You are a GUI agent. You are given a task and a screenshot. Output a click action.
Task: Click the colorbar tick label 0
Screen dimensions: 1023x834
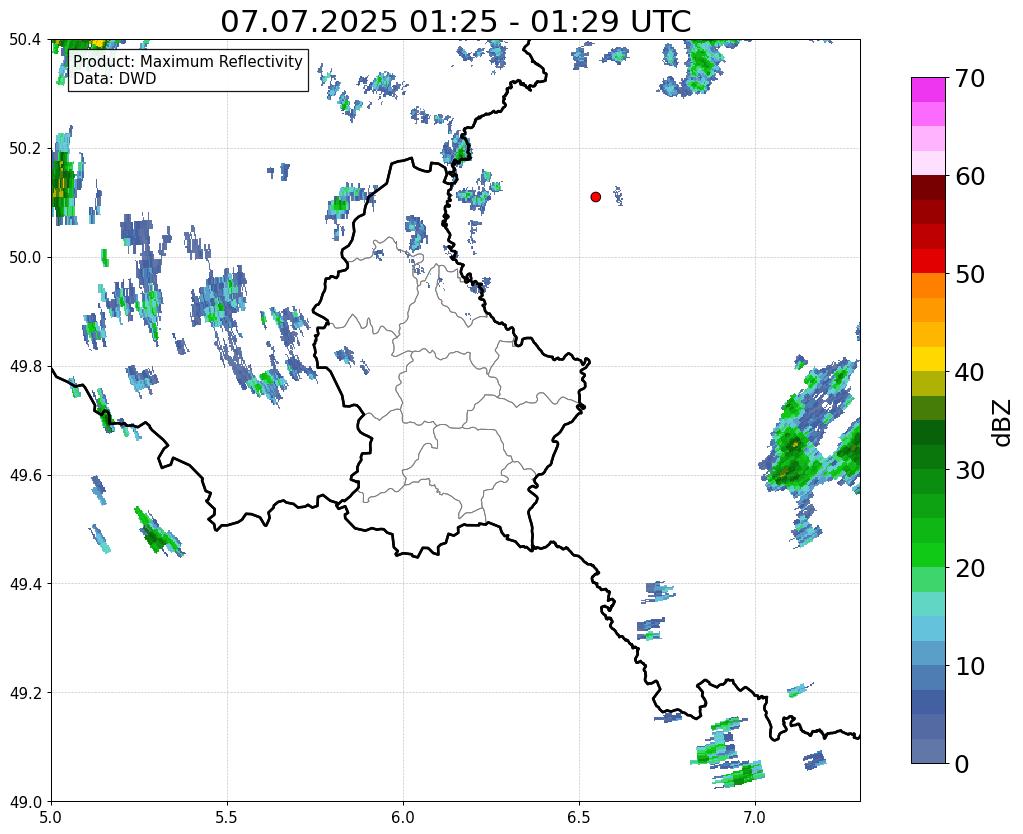coord(962,764)
